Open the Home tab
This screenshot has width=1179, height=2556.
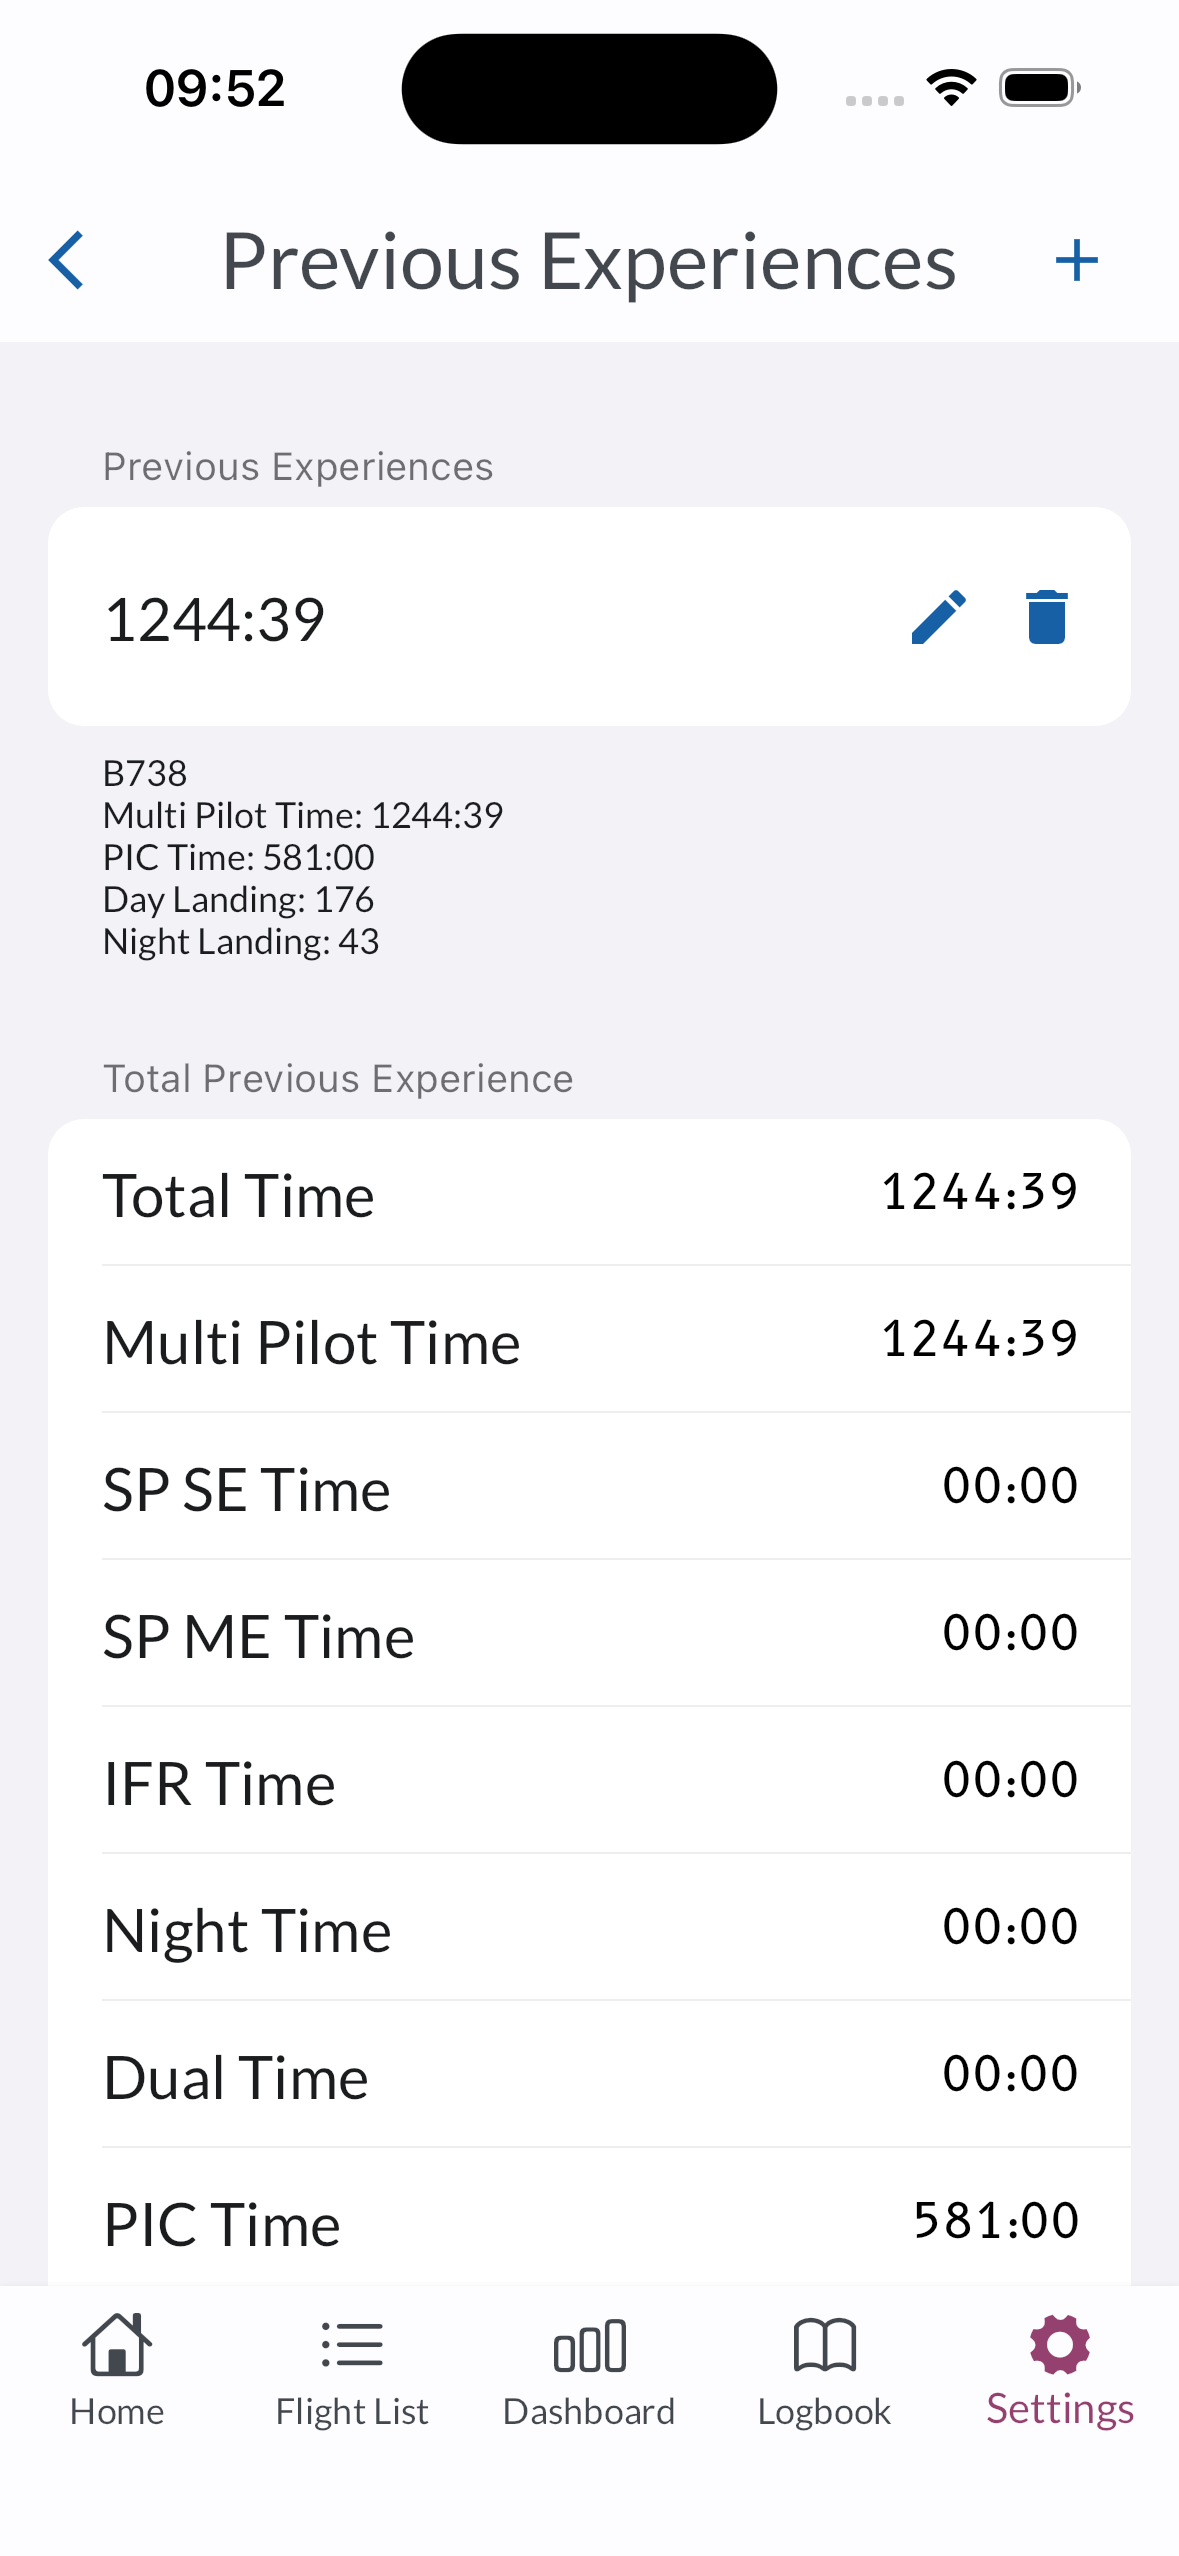(x=117, y=2371)
